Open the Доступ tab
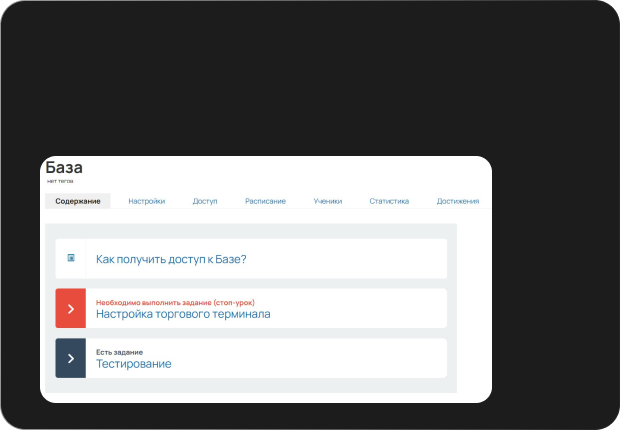The image size is (620, 430). coord(205,201)
